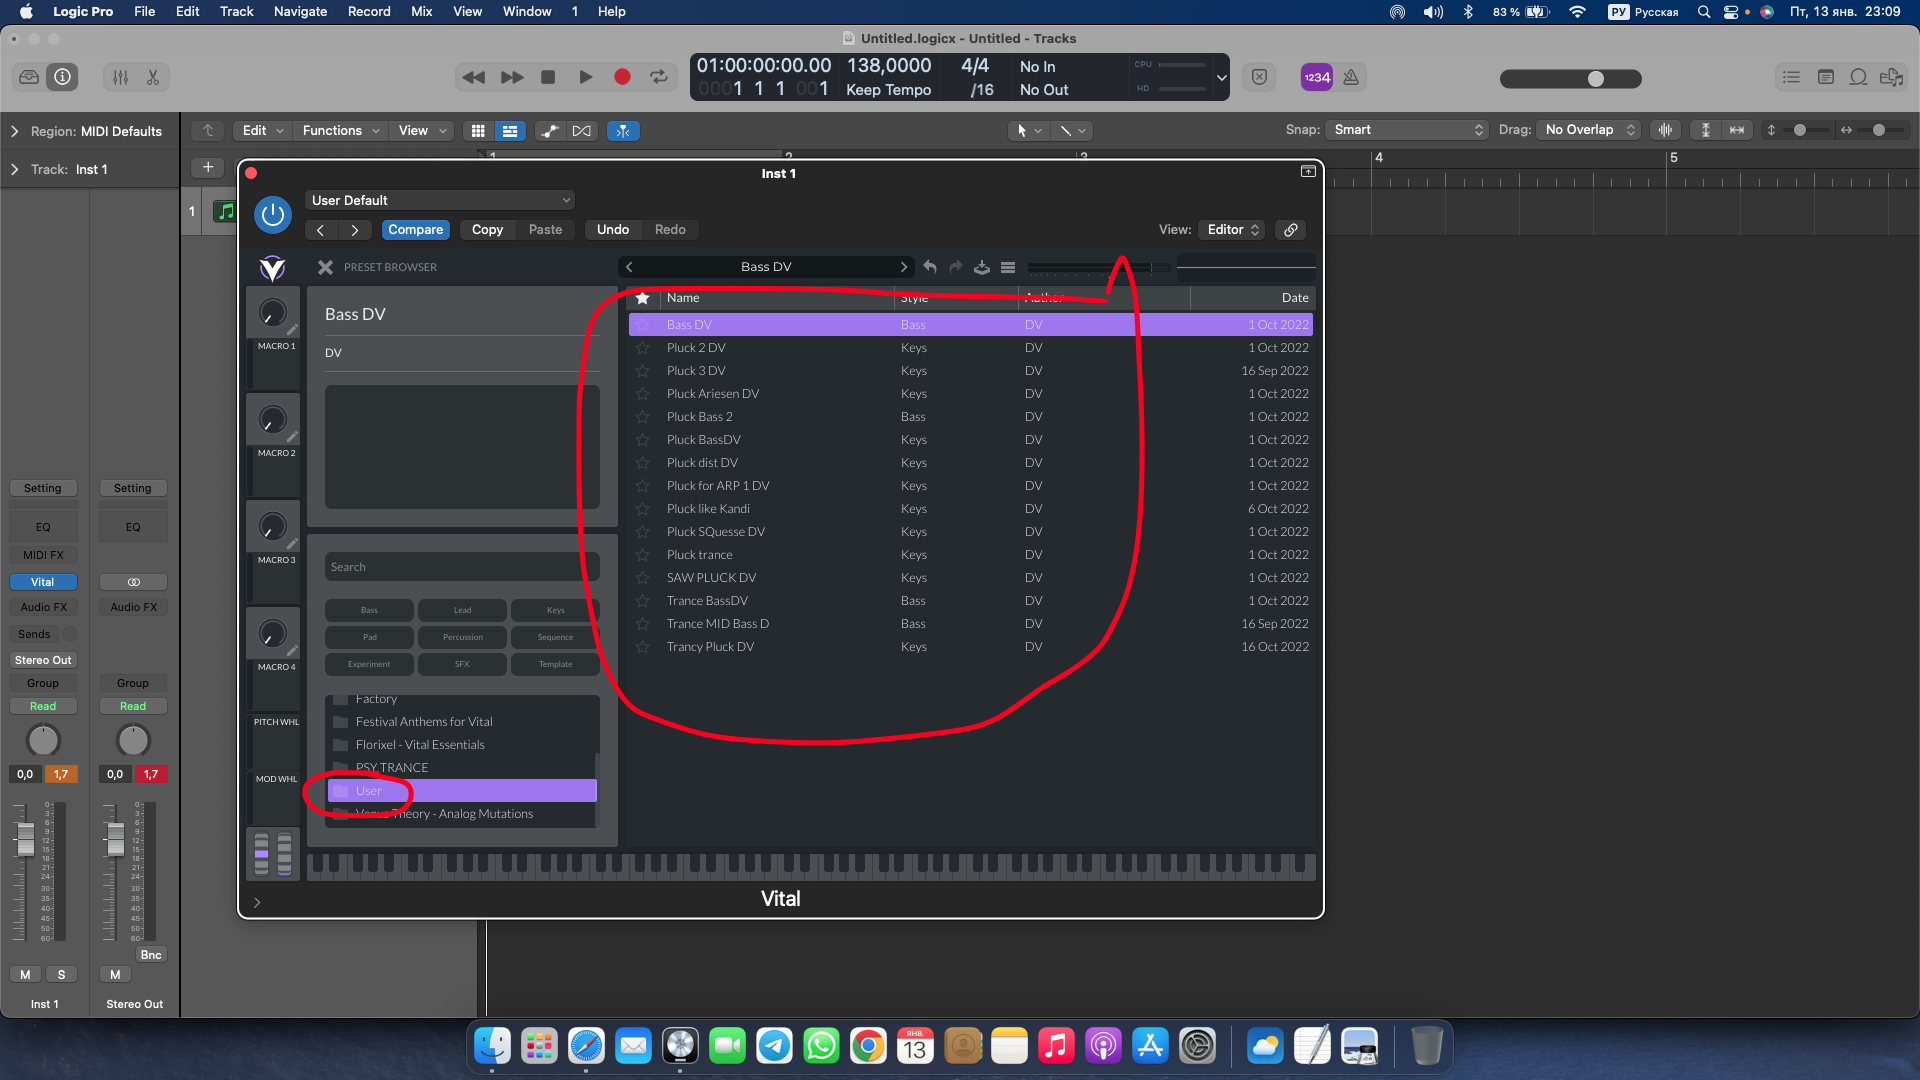Open the Drag No Overlap dropdown
This screenshot has height=1080, width=1920.
[1589, 130]
